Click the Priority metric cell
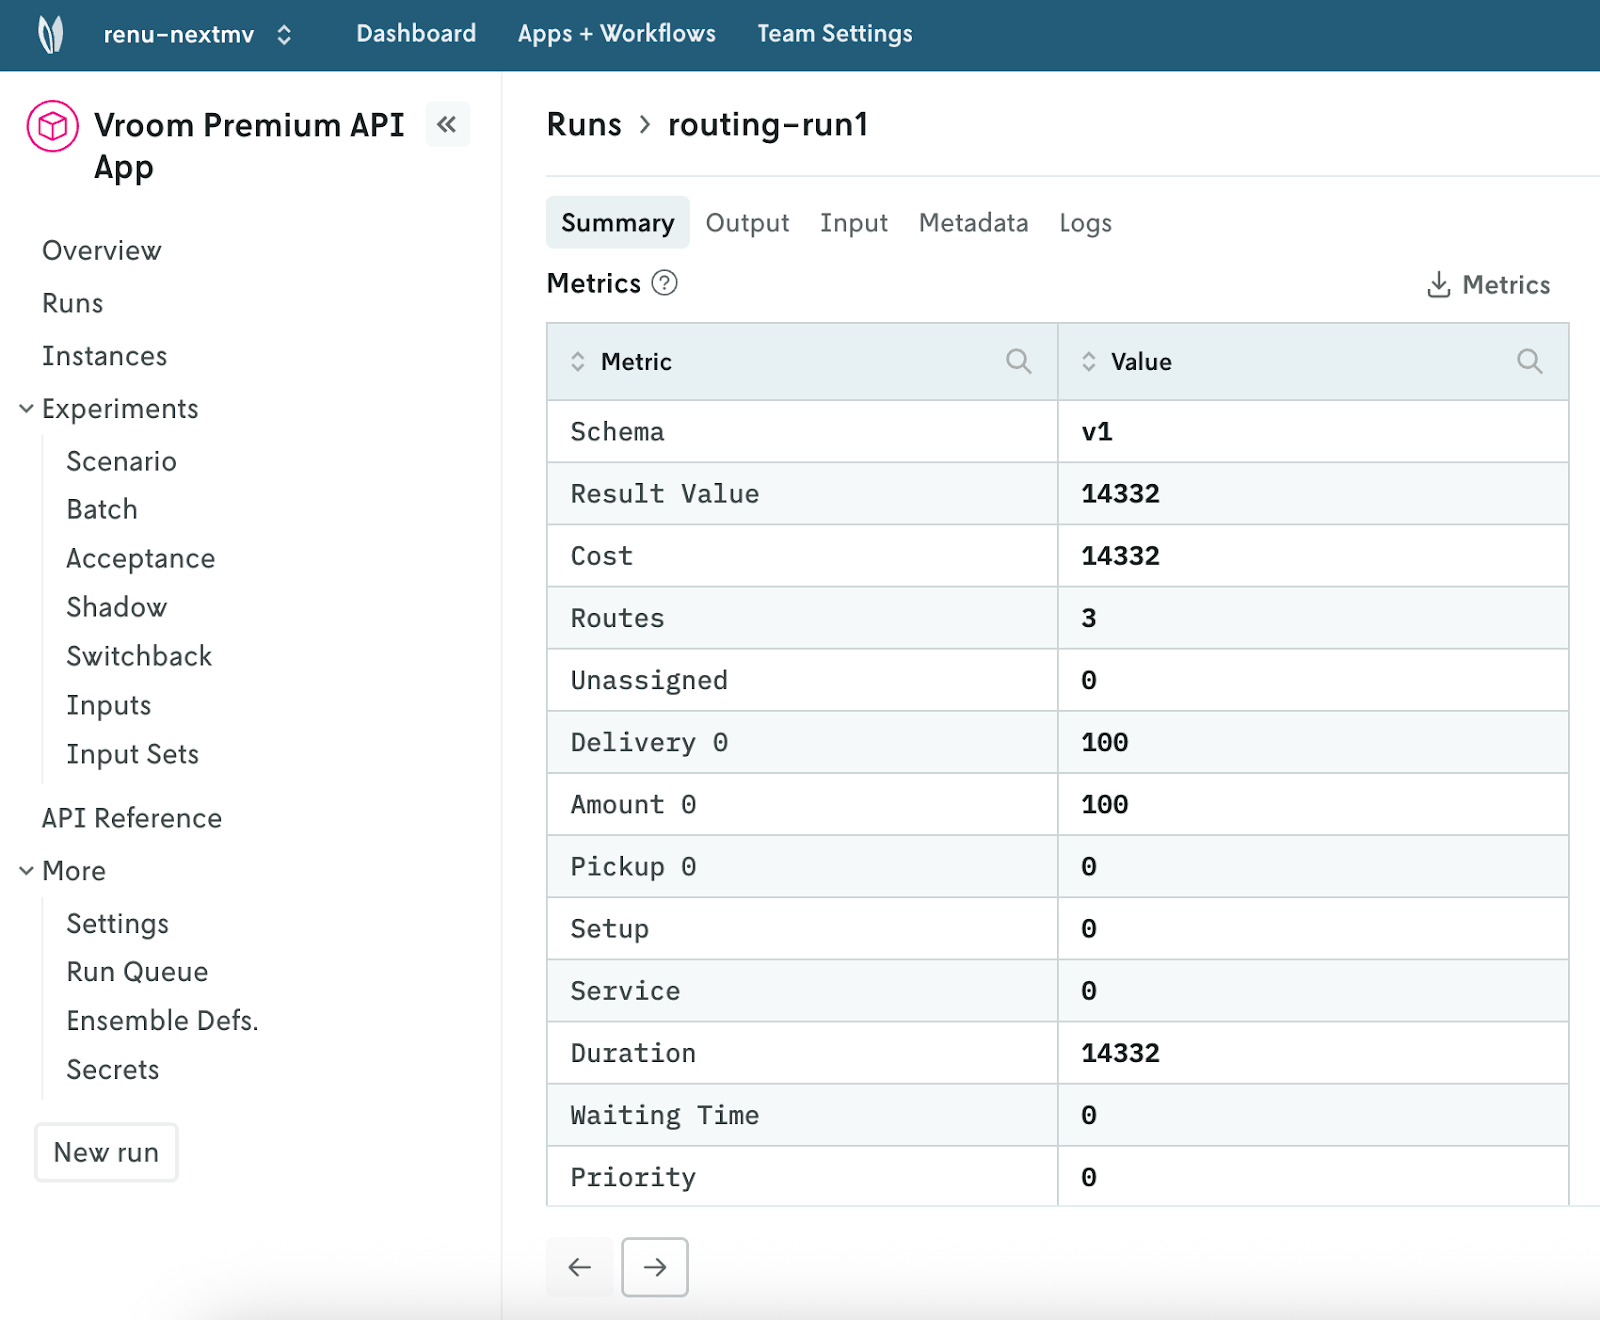 (802, 1177)
